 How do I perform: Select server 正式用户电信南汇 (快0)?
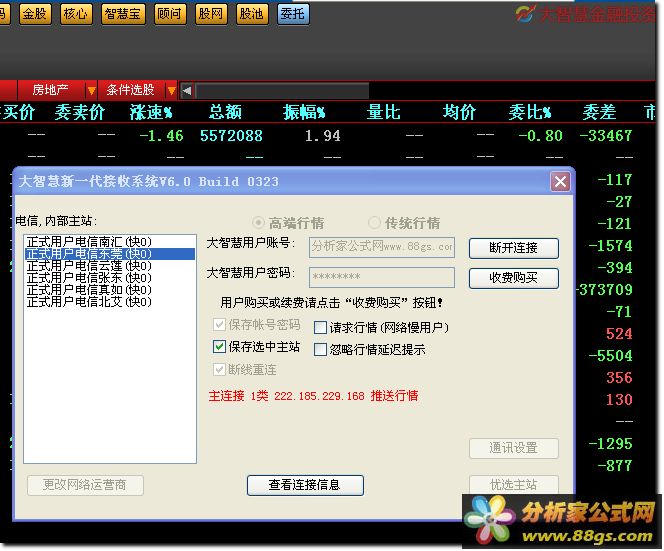(x=110, y=242)
